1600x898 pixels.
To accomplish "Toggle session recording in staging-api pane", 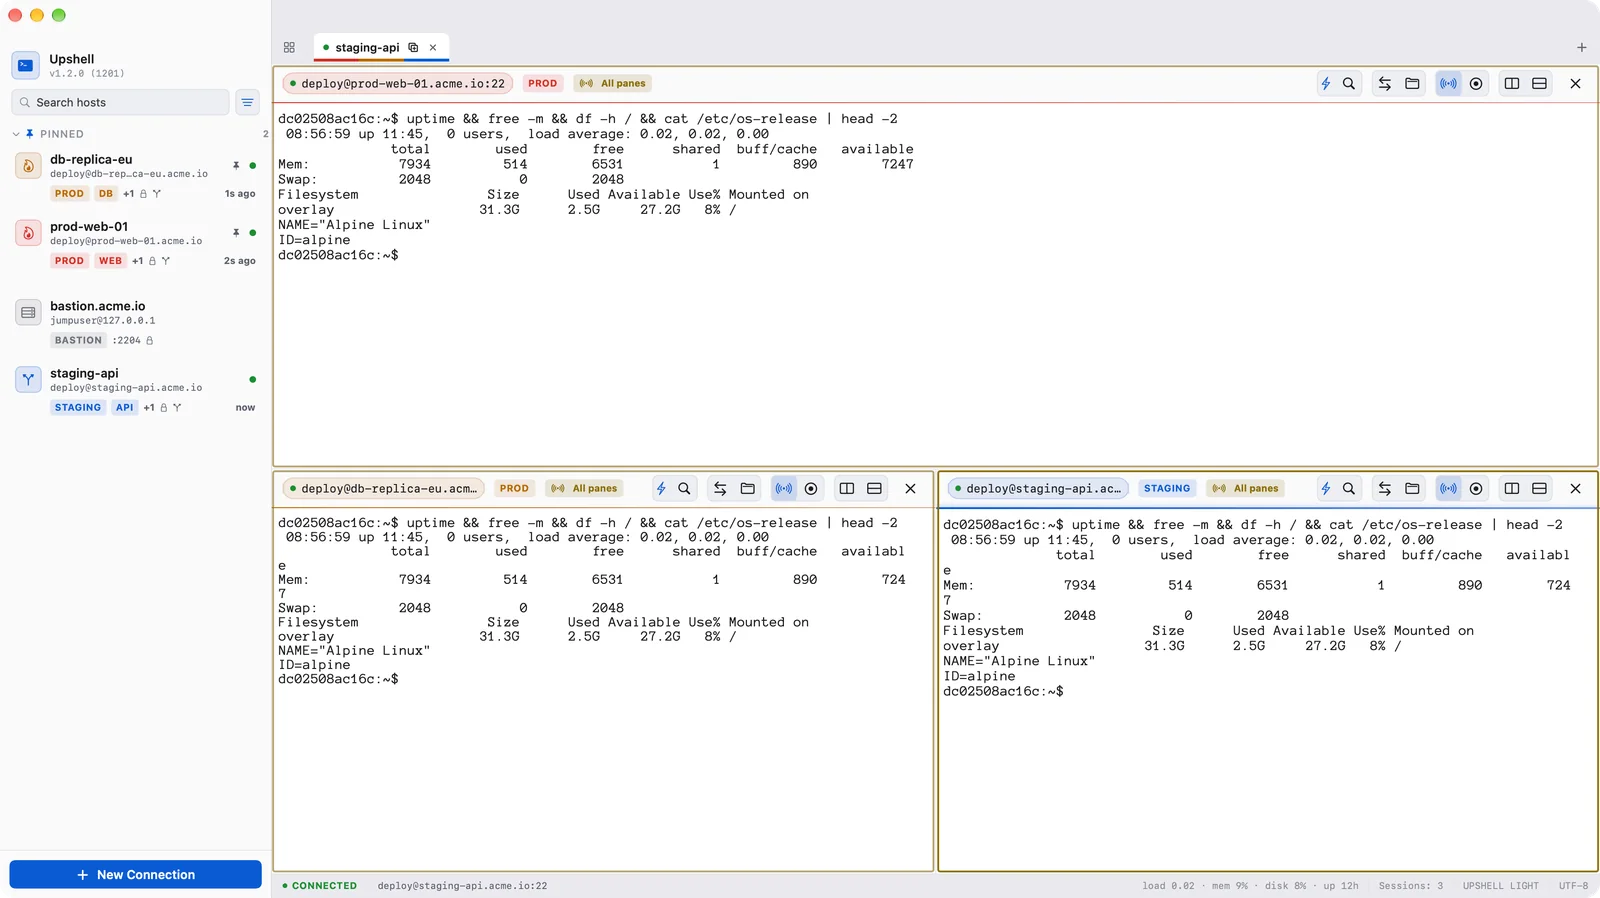I will [1476, 489].
